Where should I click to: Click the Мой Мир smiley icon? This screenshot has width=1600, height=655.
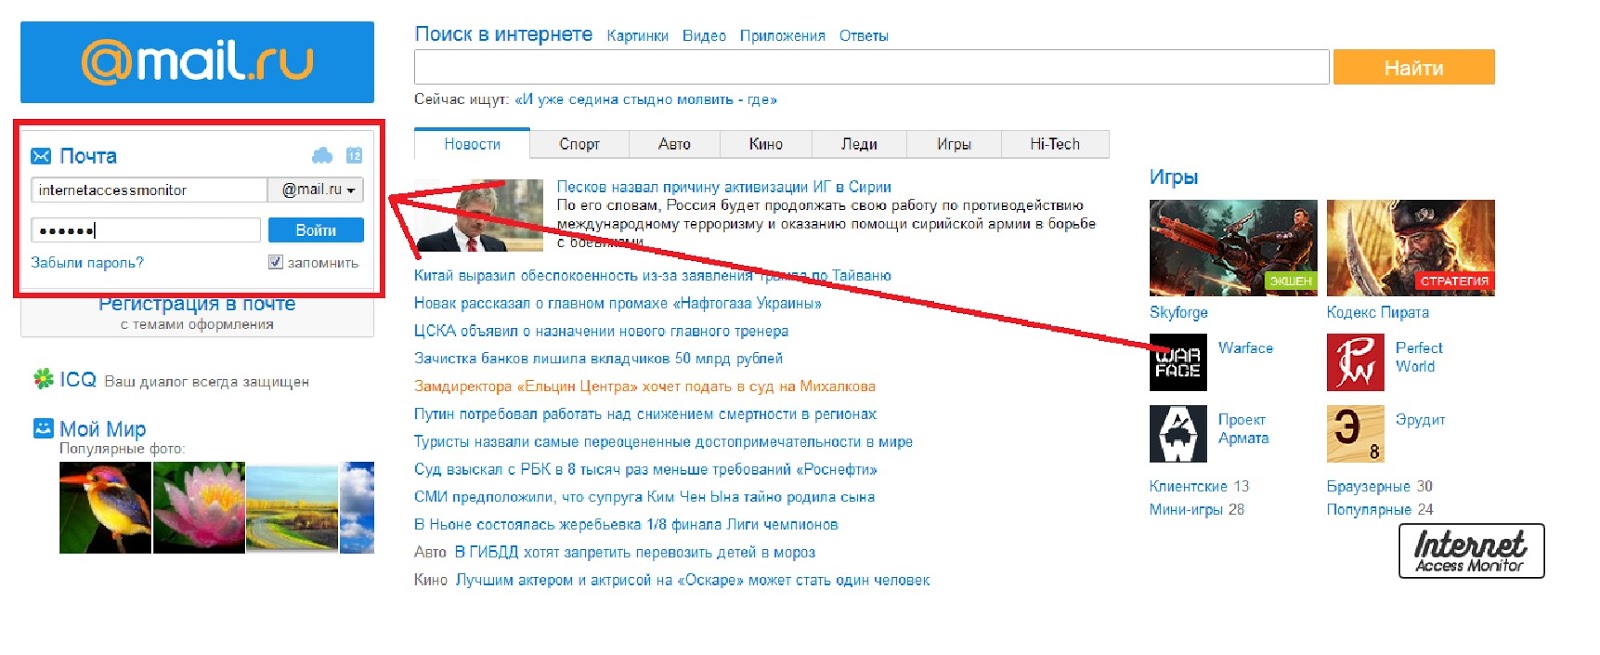click(43, 428)
